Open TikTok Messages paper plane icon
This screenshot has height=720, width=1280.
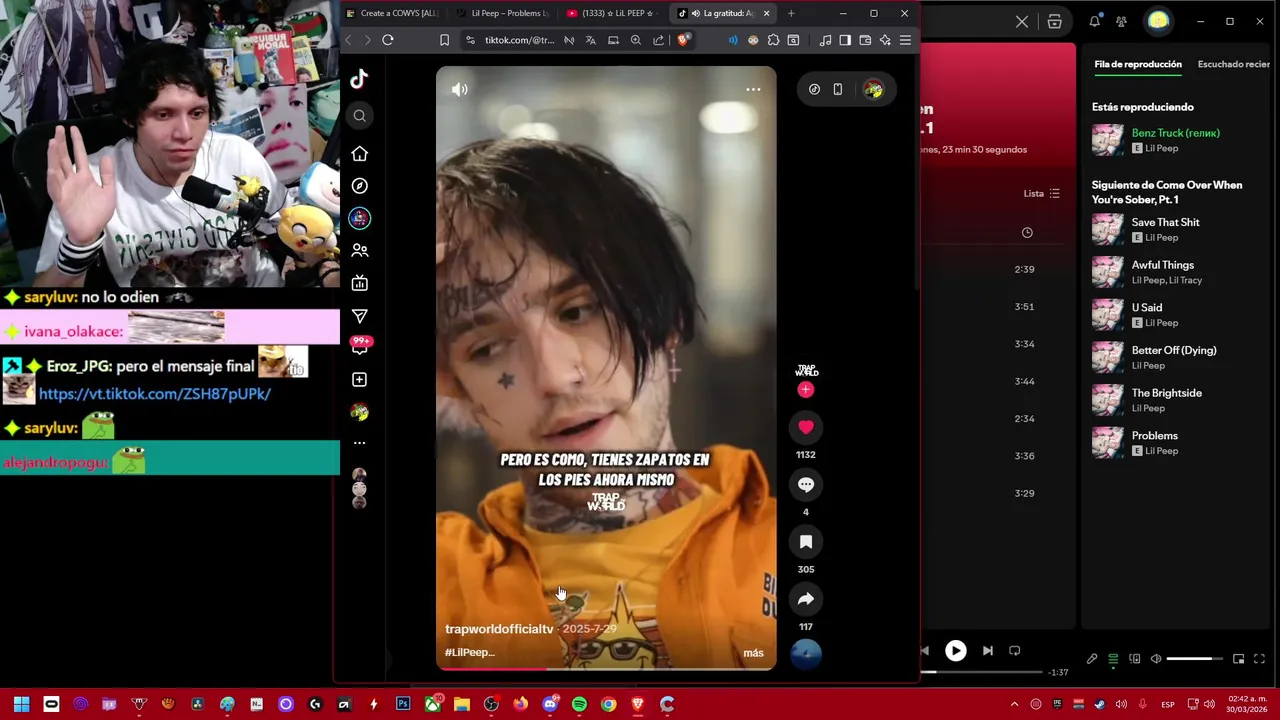360,316
